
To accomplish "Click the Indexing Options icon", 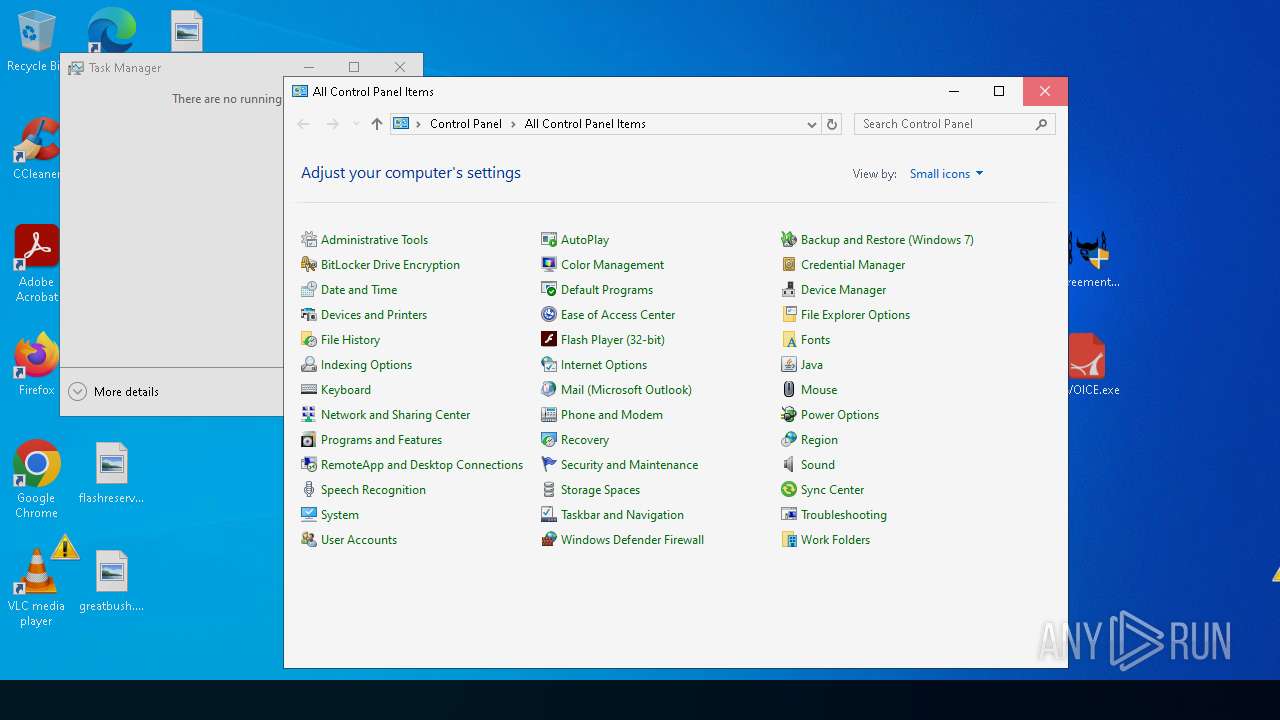I will pos(309,365).
